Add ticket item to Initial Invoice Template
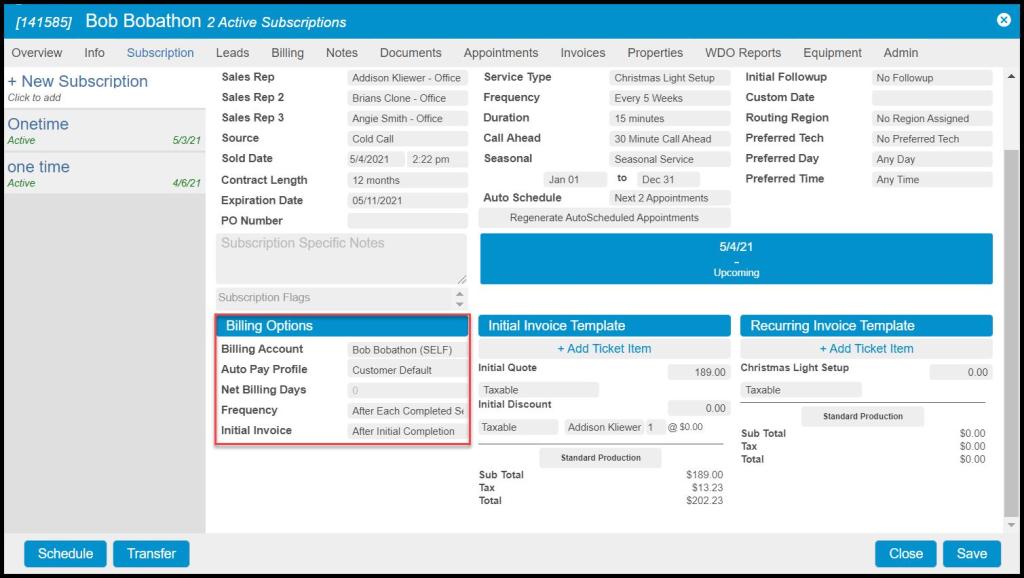This screenshot has width=1024, height=578. click(x=604, y=349)
